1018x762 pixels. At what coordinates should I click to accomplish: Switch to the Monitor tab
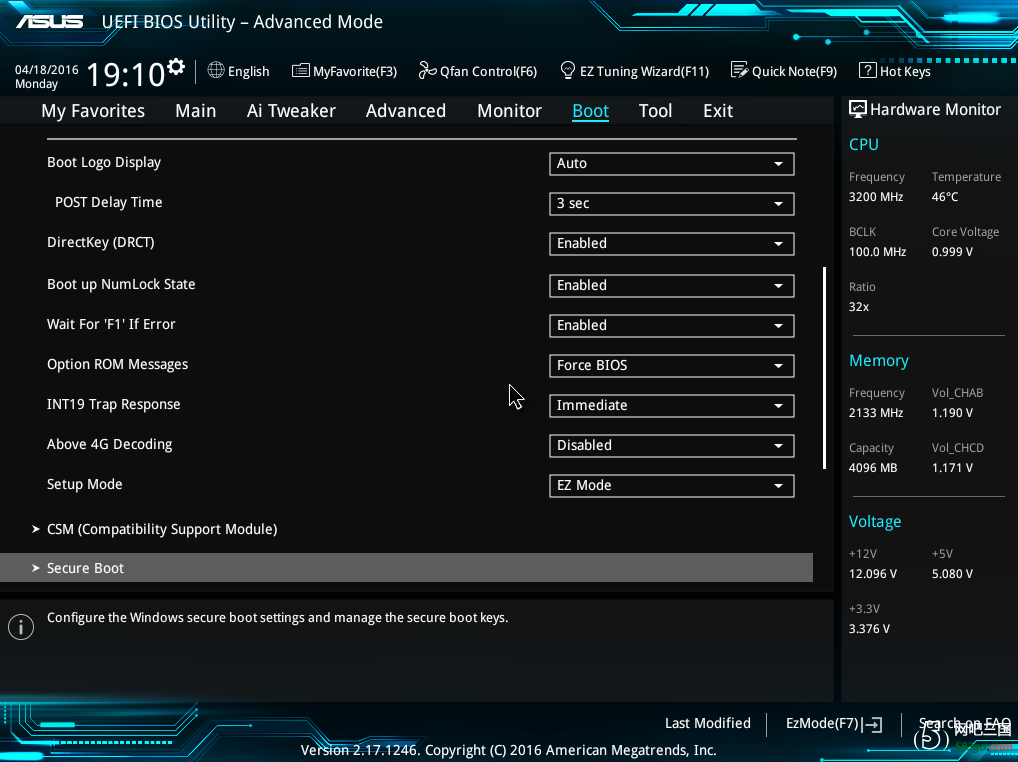[510, 111]
